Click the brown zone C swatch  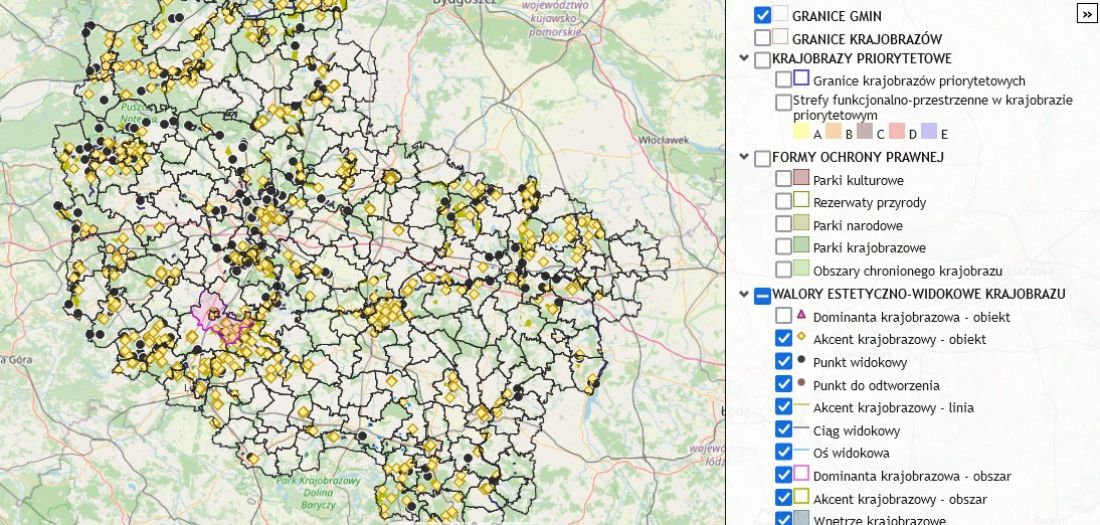(x=864, y=131)
